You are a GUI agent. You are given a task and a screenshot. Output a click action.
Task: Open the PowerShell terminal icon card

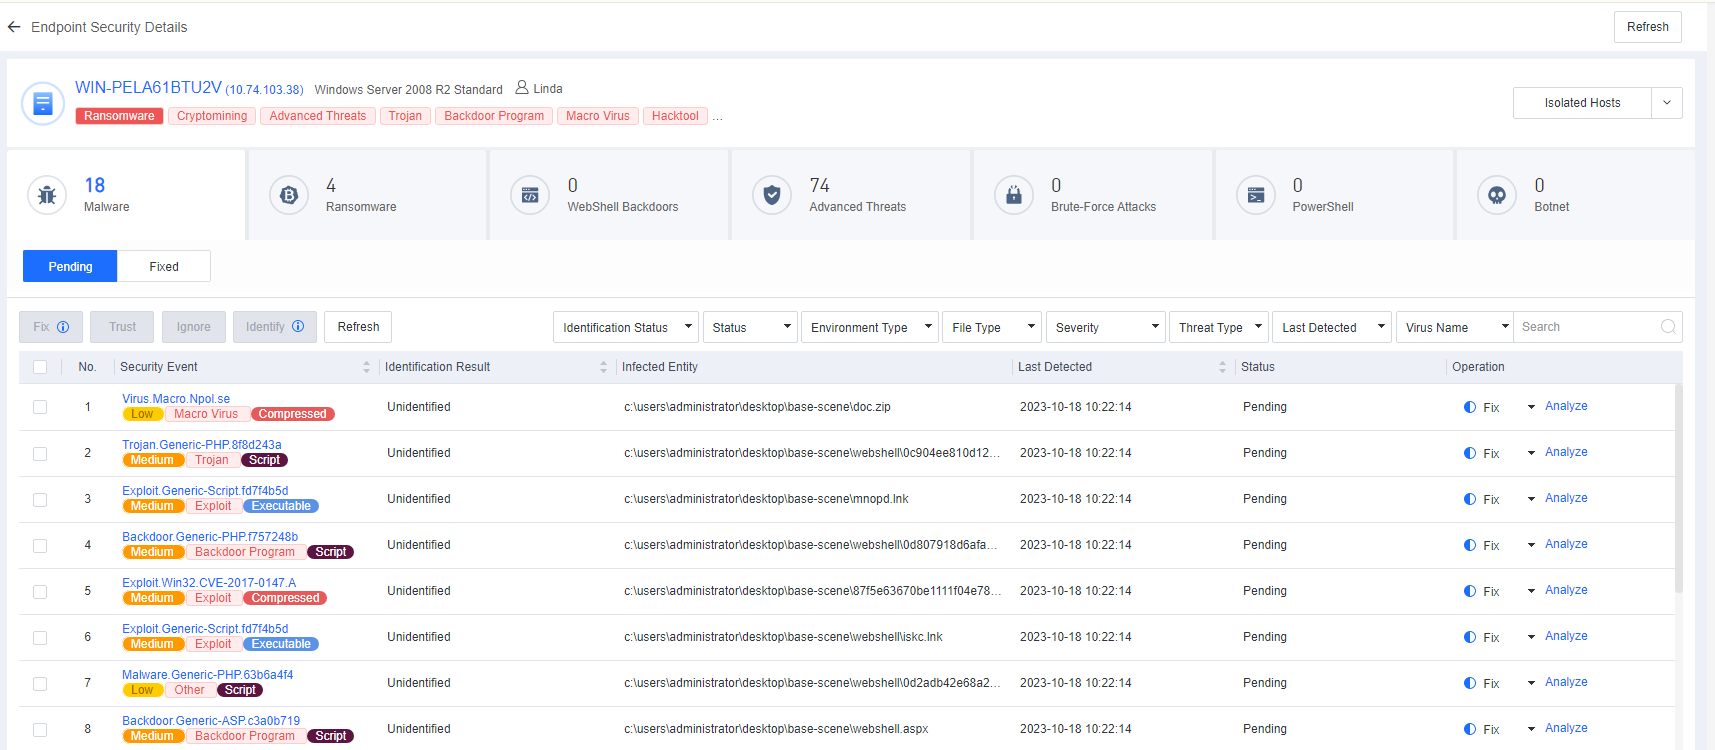click(x=1256, y=195)
